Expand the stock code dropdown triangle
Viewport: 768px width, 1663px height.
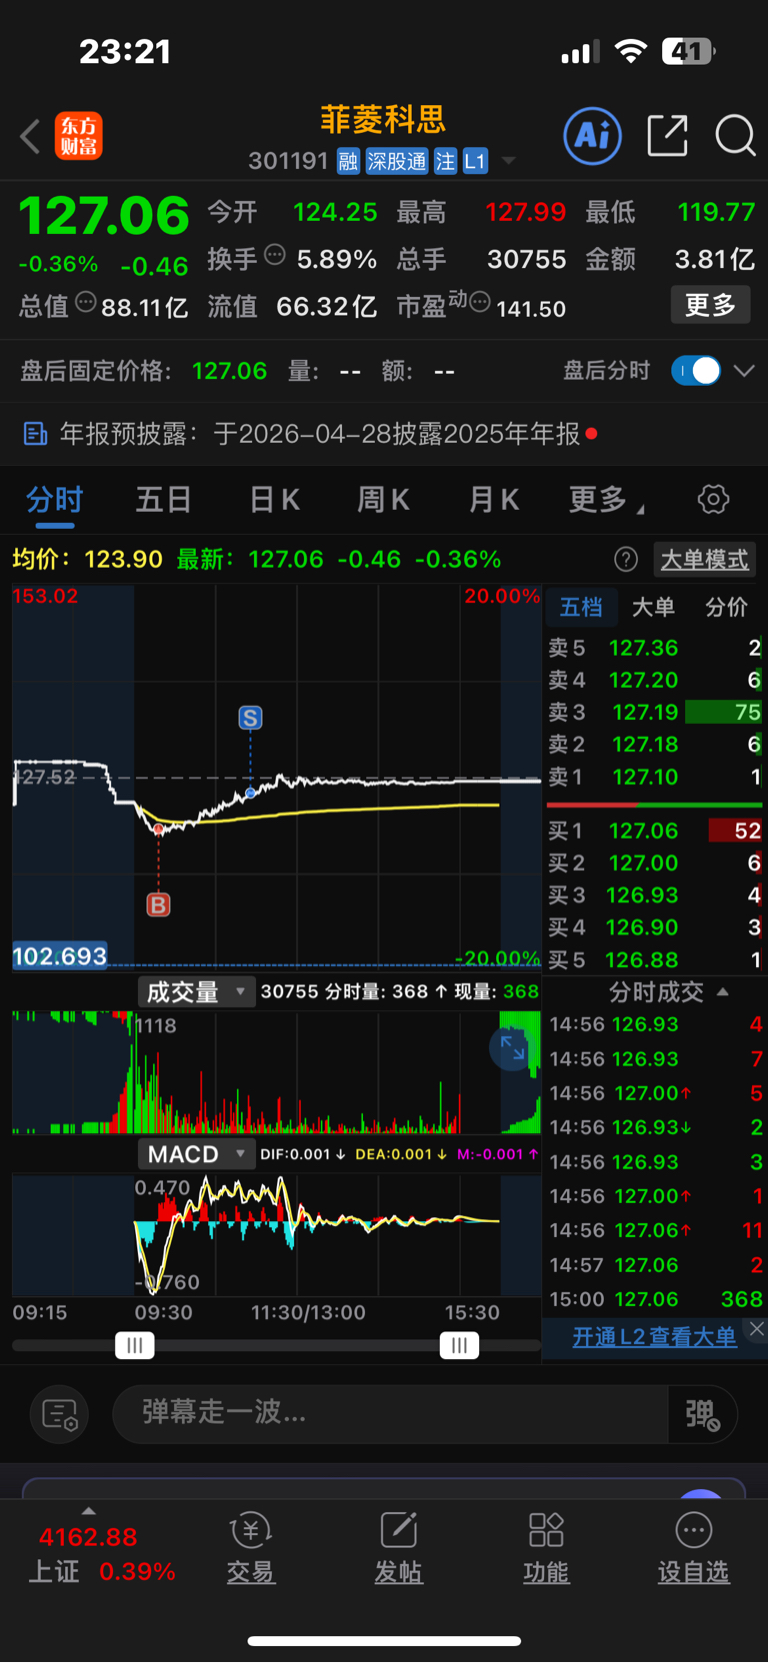pos(508,161)
